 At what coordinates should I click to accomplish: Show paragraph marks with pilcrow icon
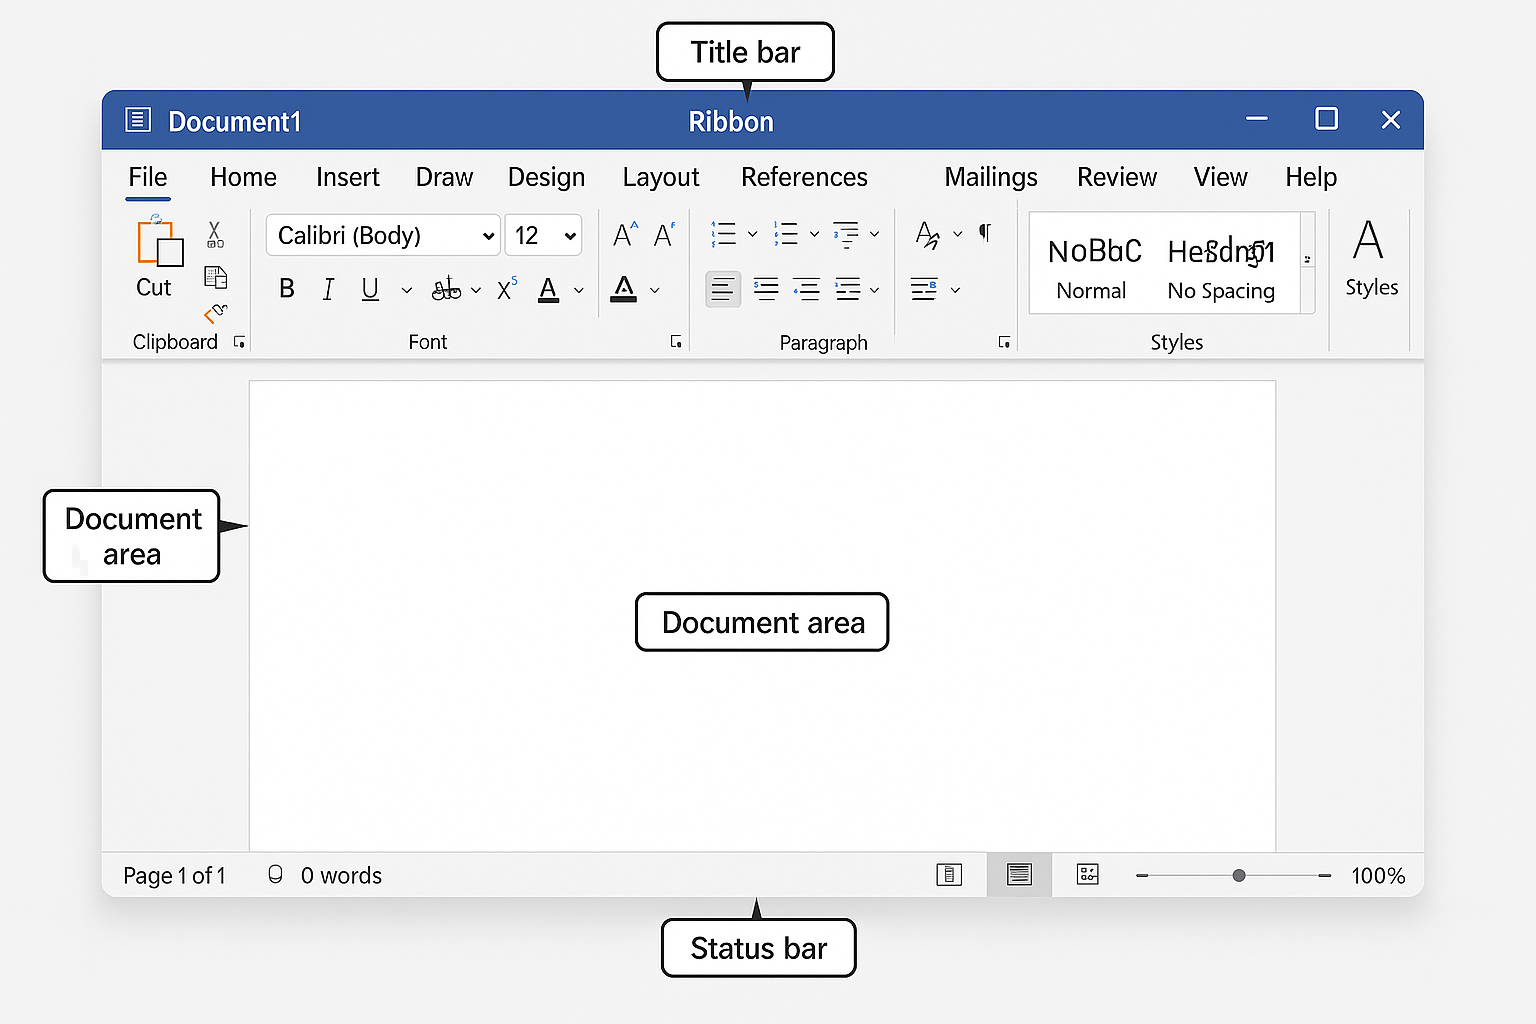pyautogui.click(x=985, y=233)
